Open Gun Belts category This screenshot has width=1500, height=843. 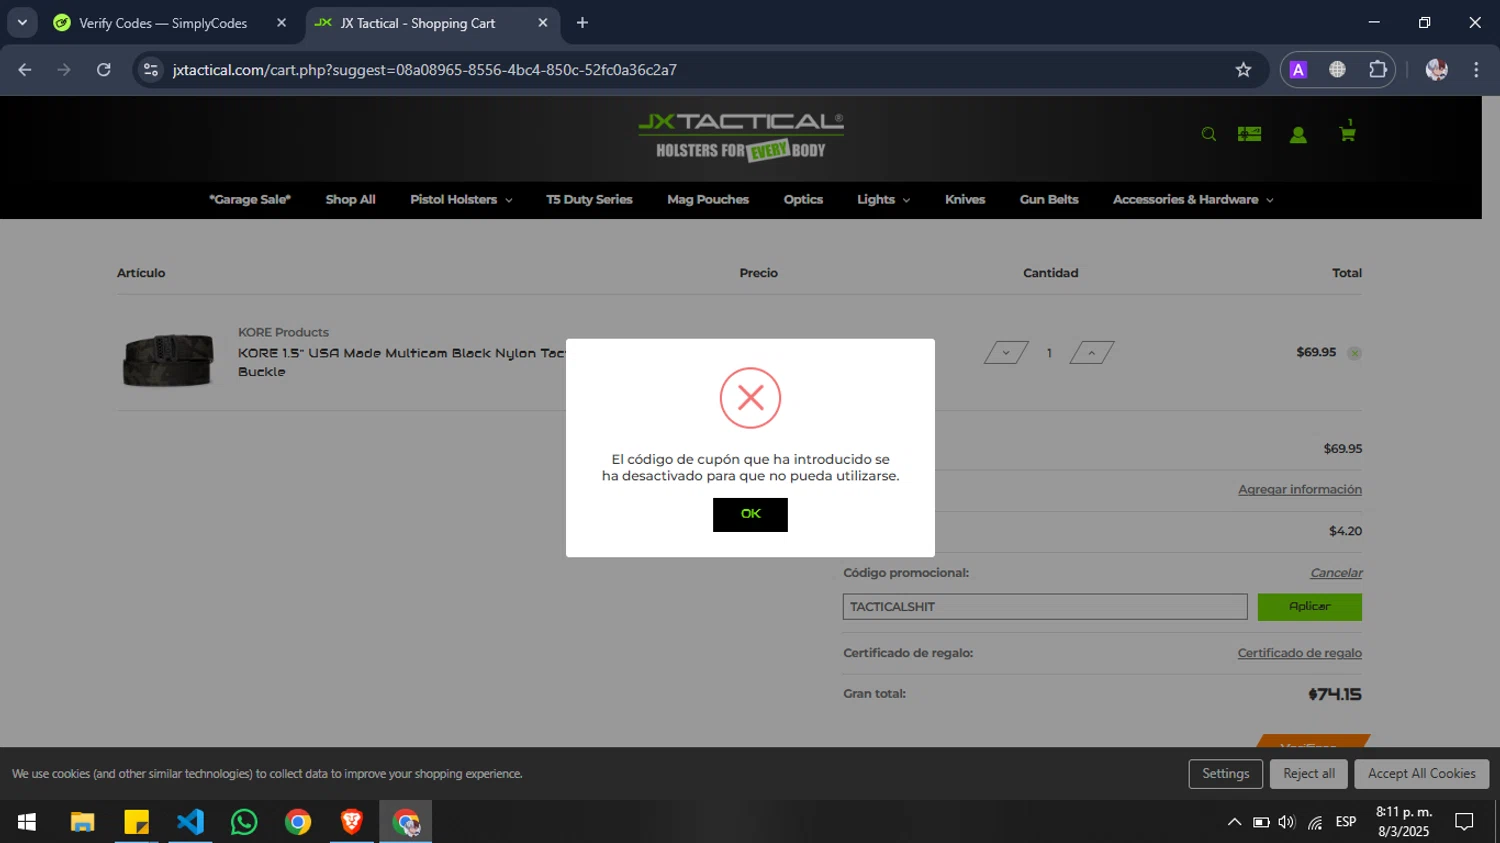(1049, 200)
